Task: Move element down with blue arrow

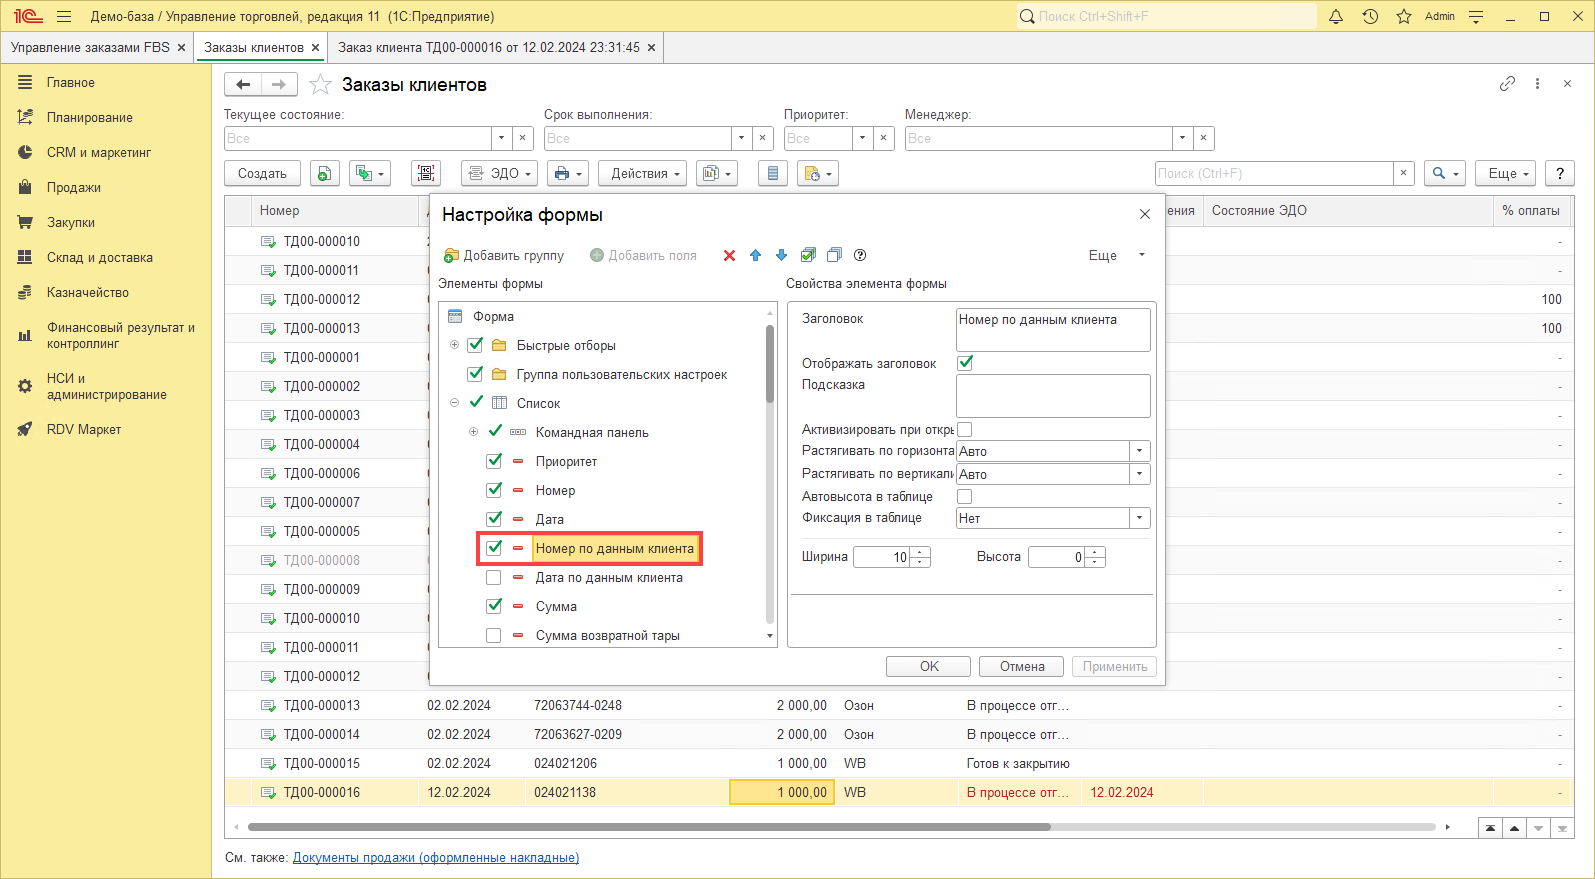Action: pyautogui.click(x=781, y=256)
